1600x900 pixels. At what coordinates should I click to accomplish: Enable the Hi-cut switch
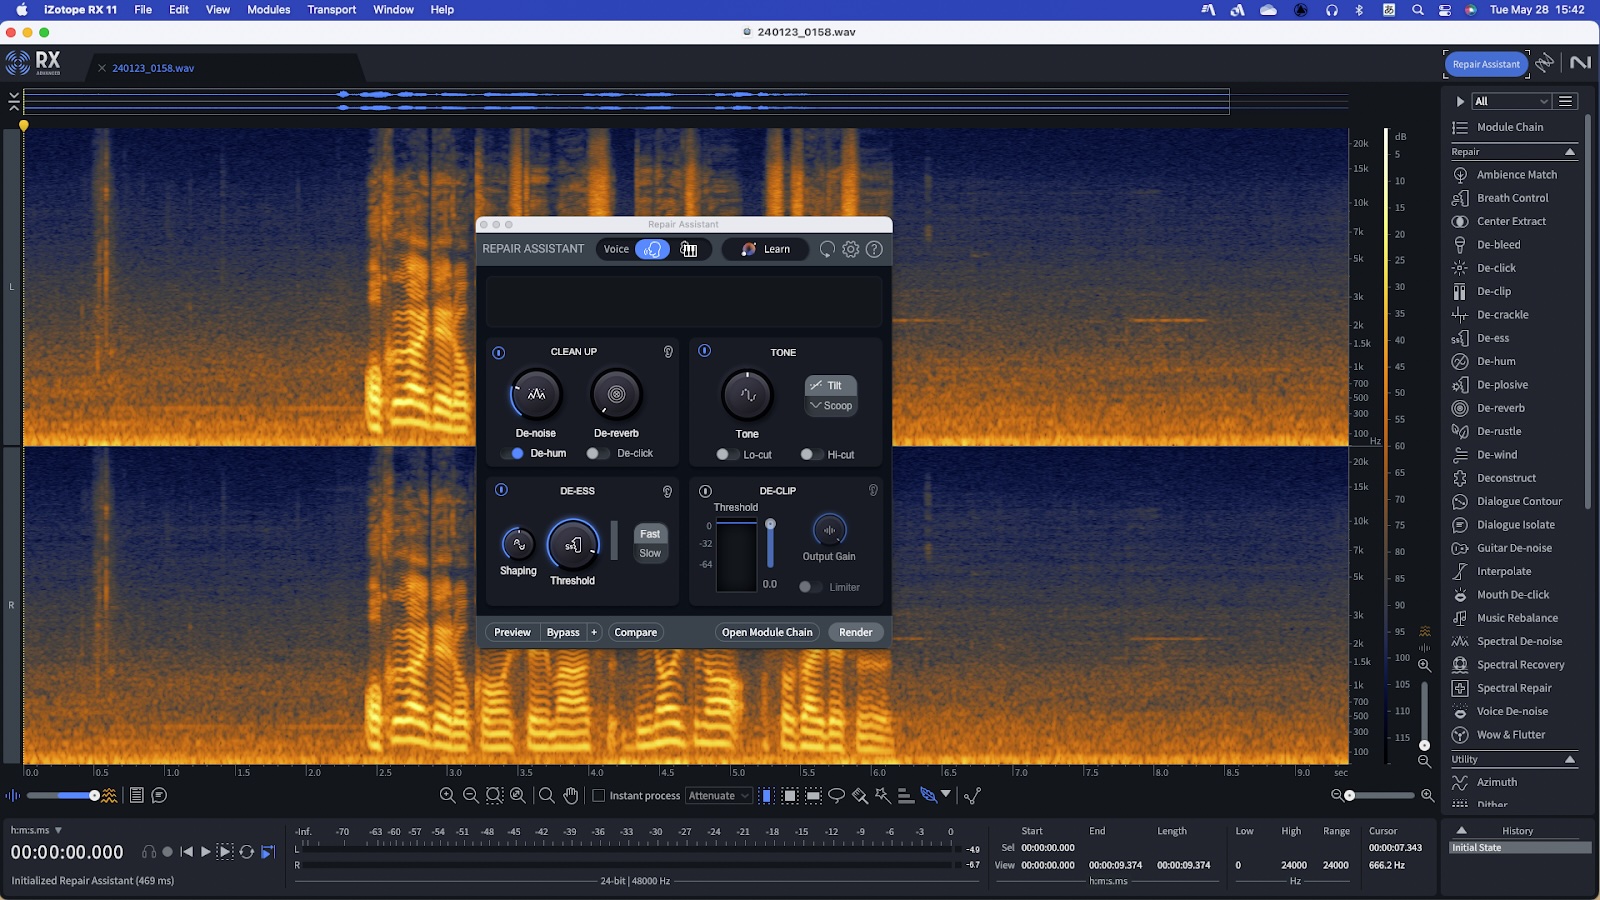[x=811, y=454]
